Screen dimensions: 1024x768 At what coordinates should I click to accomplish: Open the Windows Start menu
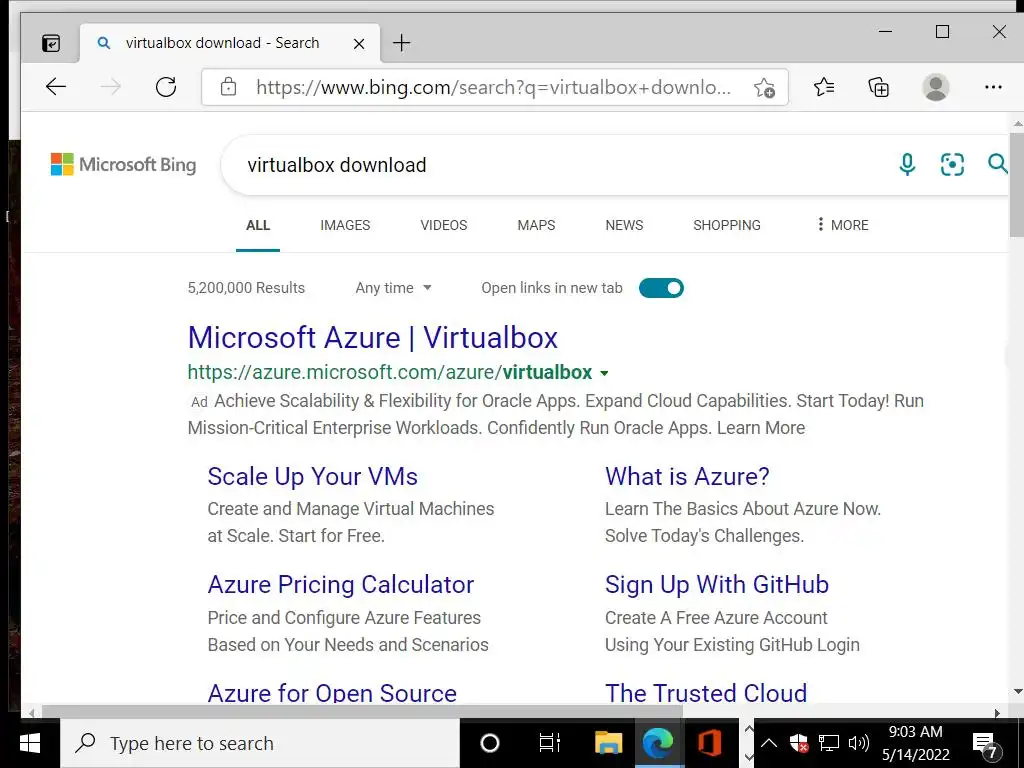30,743
